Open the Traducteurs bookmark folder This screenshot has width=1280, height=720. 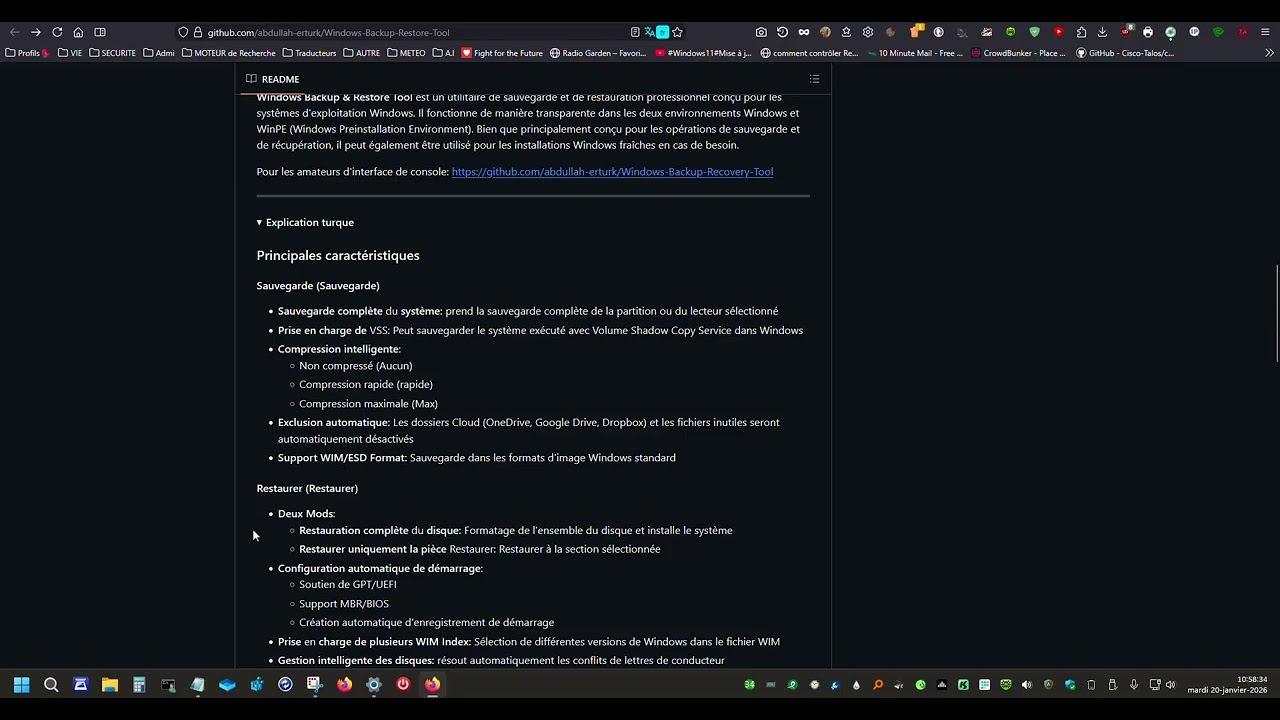(x=310, y=53)
